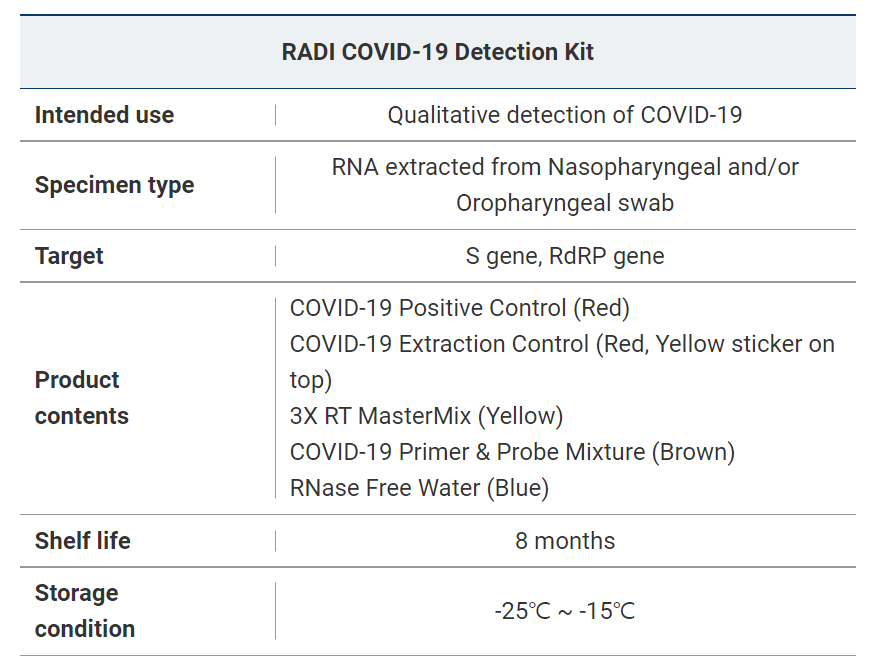Viewport: 871px width, 666px height.
Task: Click Qualitative detection of COVID-19 text
Action: tap(565, 115)
